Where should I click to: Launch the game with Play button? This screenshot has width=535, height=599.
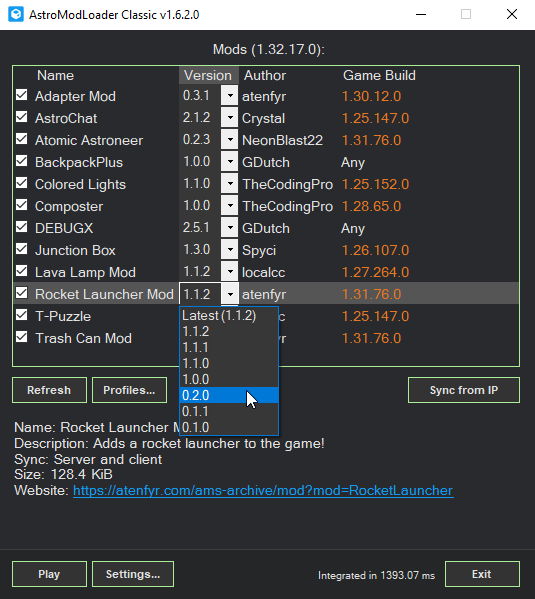tap(49, 574)
